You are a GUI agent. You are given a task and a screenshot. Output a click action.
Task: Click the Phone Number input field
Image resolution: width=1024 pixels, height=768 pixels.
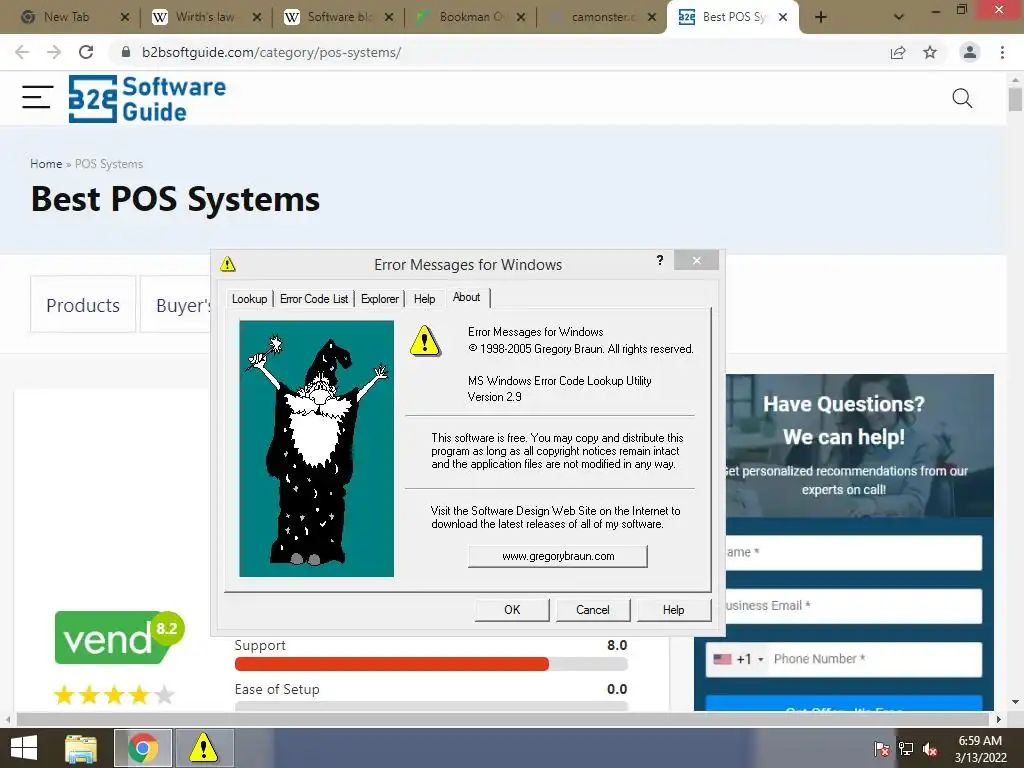point(875,659)
